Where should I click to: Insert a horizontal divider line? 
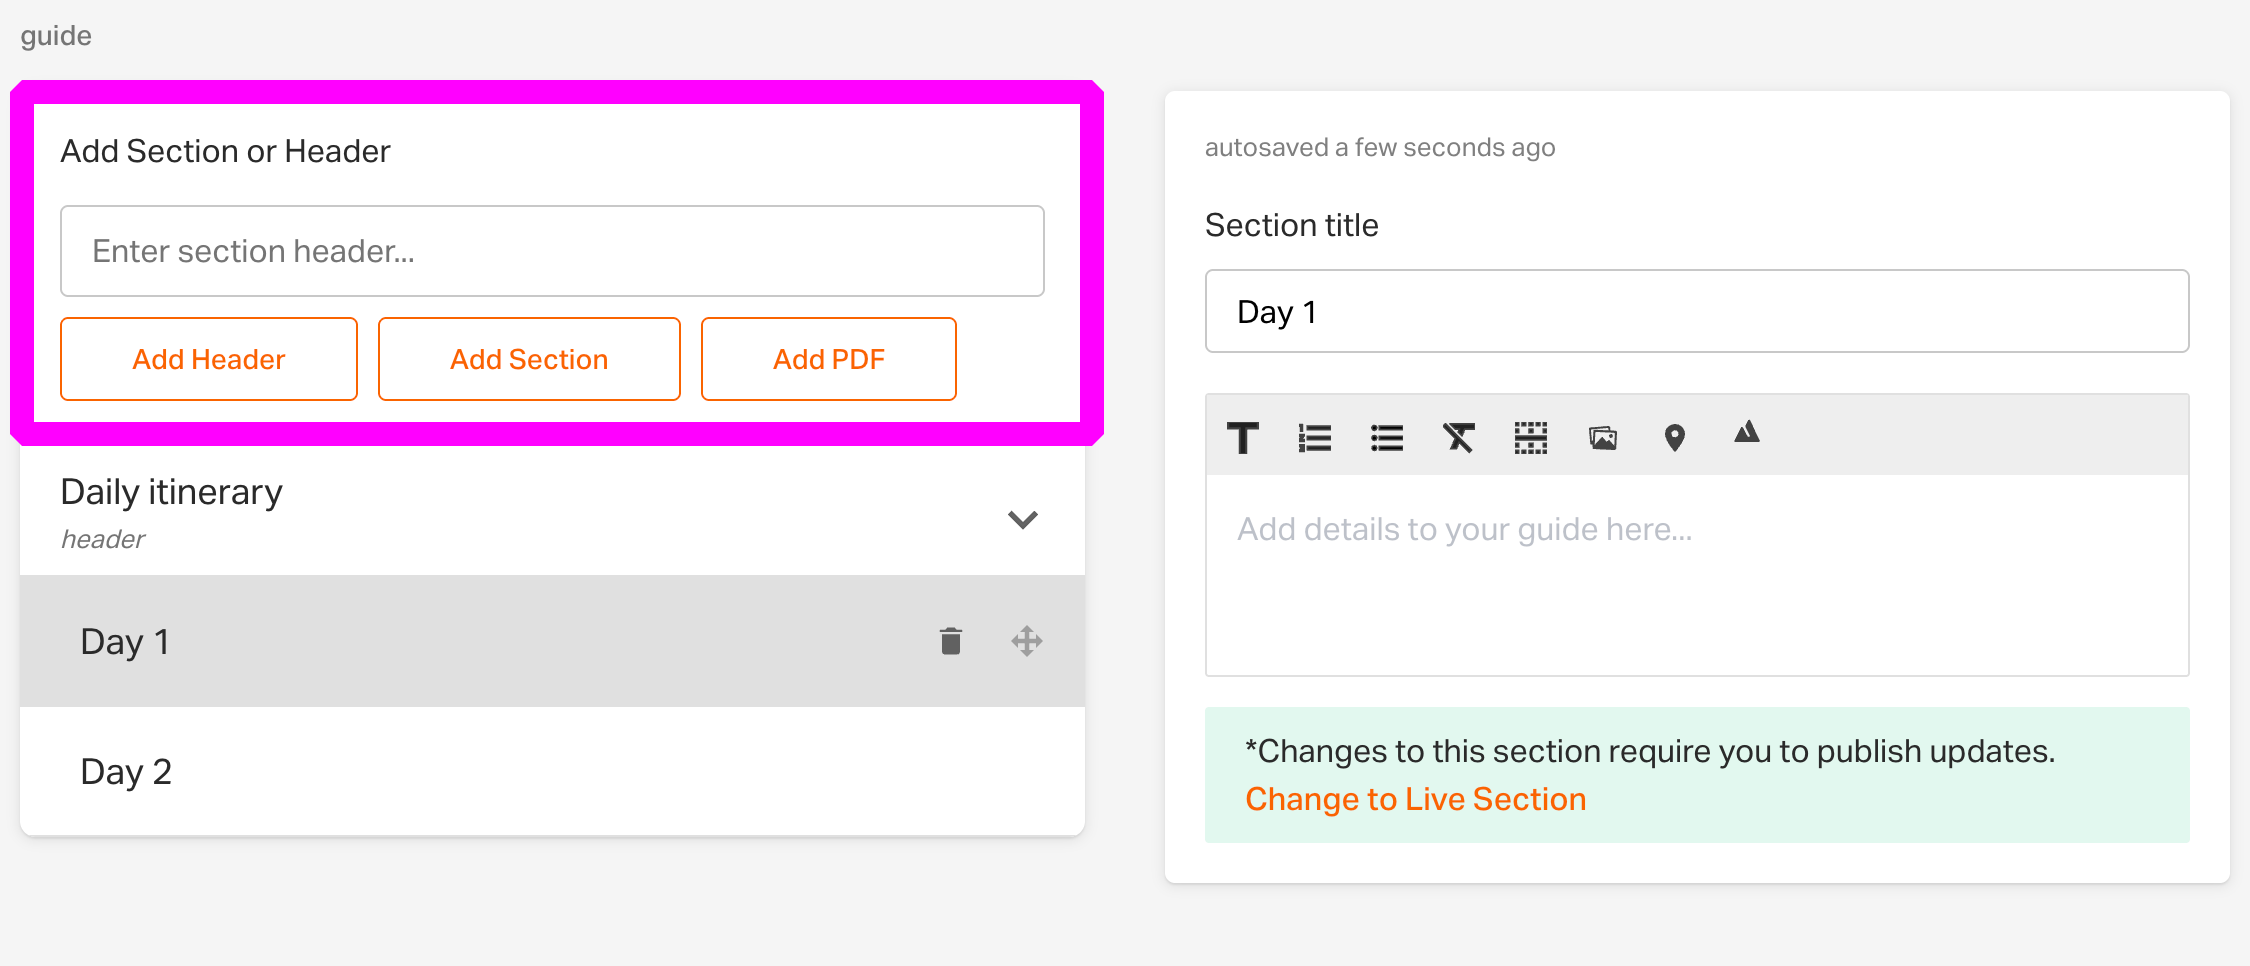[1531, 438]
